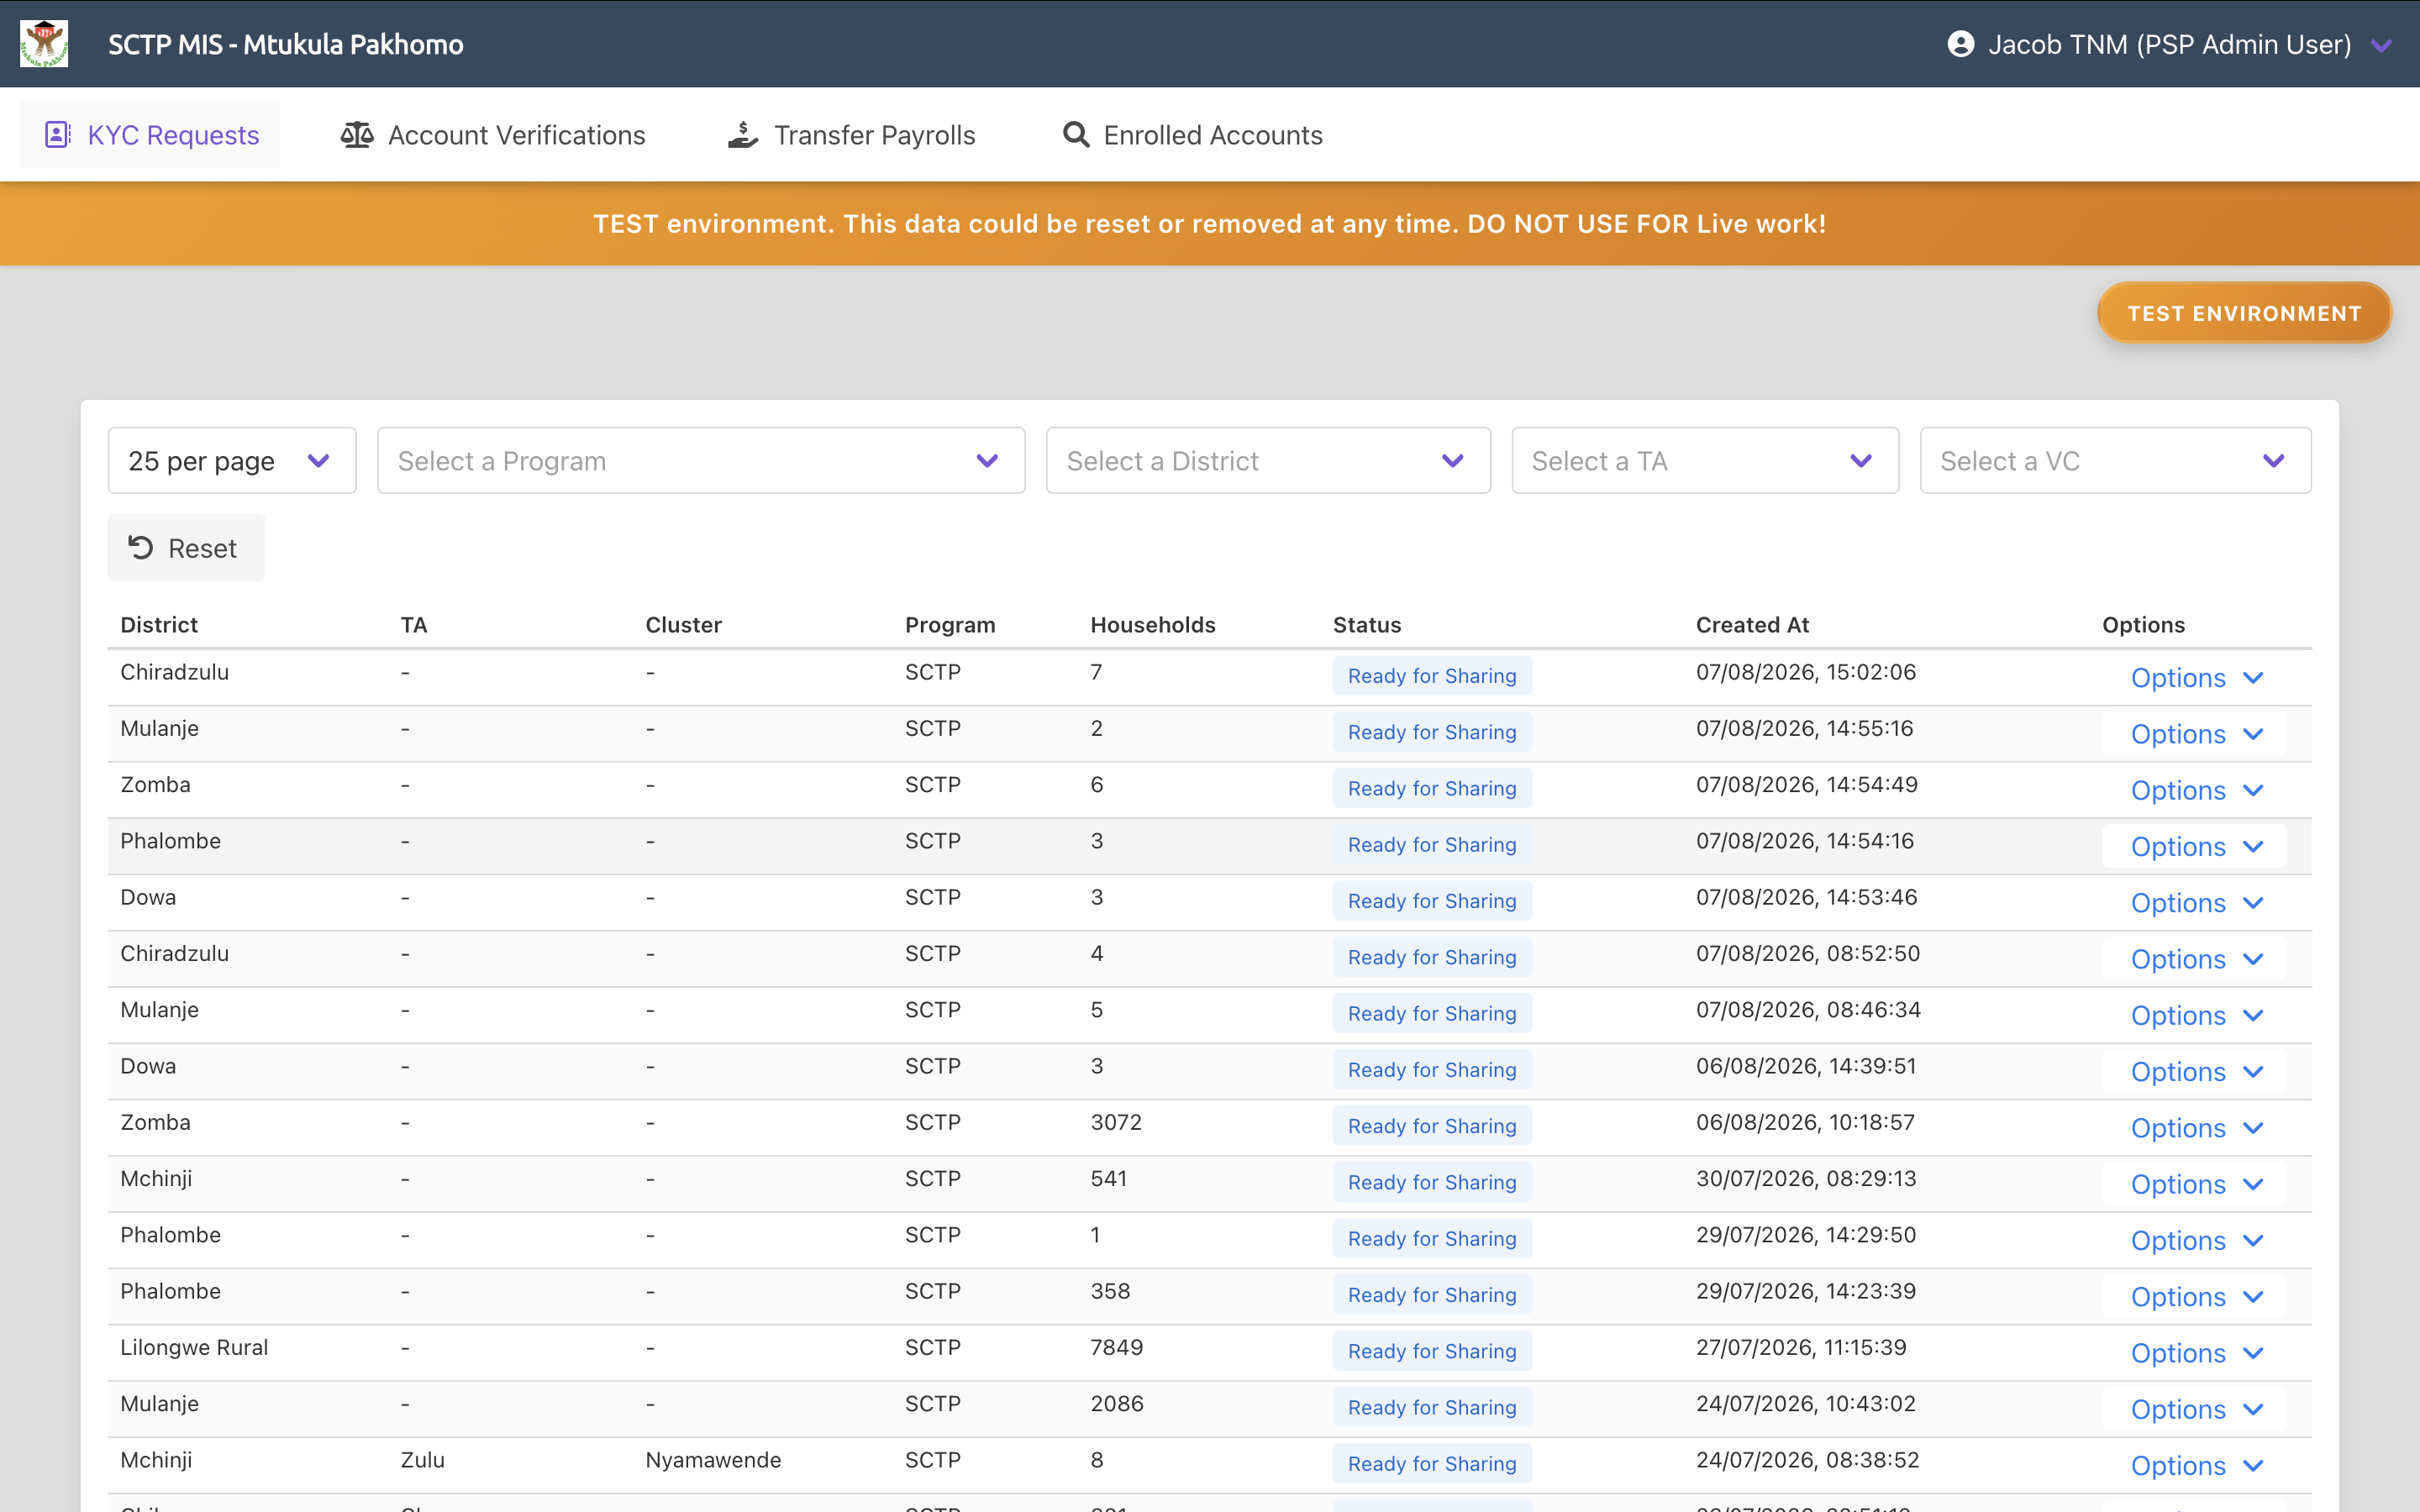Click the 7849 households value
The width and height of the screenshot is (2420, 1512).
(1116, 1347)
